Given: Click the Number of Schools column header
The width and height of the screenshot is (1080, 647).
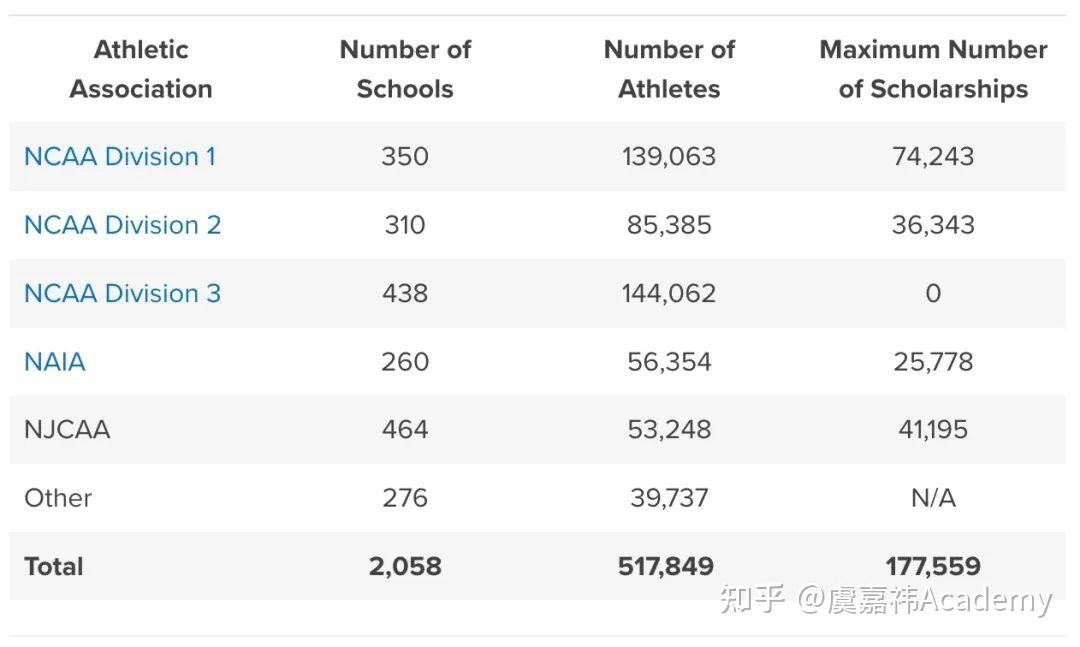Looking at the screenshot, I should [405, 69].
